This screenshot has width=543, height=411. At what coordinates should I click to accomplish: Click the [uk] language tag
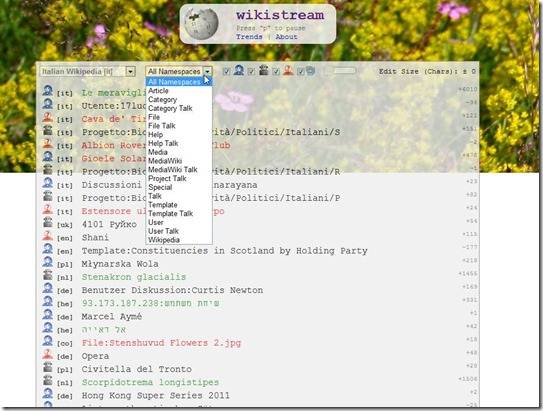click(x=65, y=225)
